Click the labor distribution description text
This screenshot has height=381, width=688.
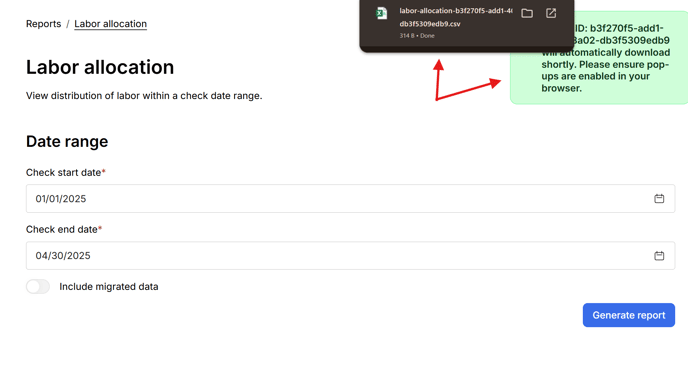coord(144,96)
